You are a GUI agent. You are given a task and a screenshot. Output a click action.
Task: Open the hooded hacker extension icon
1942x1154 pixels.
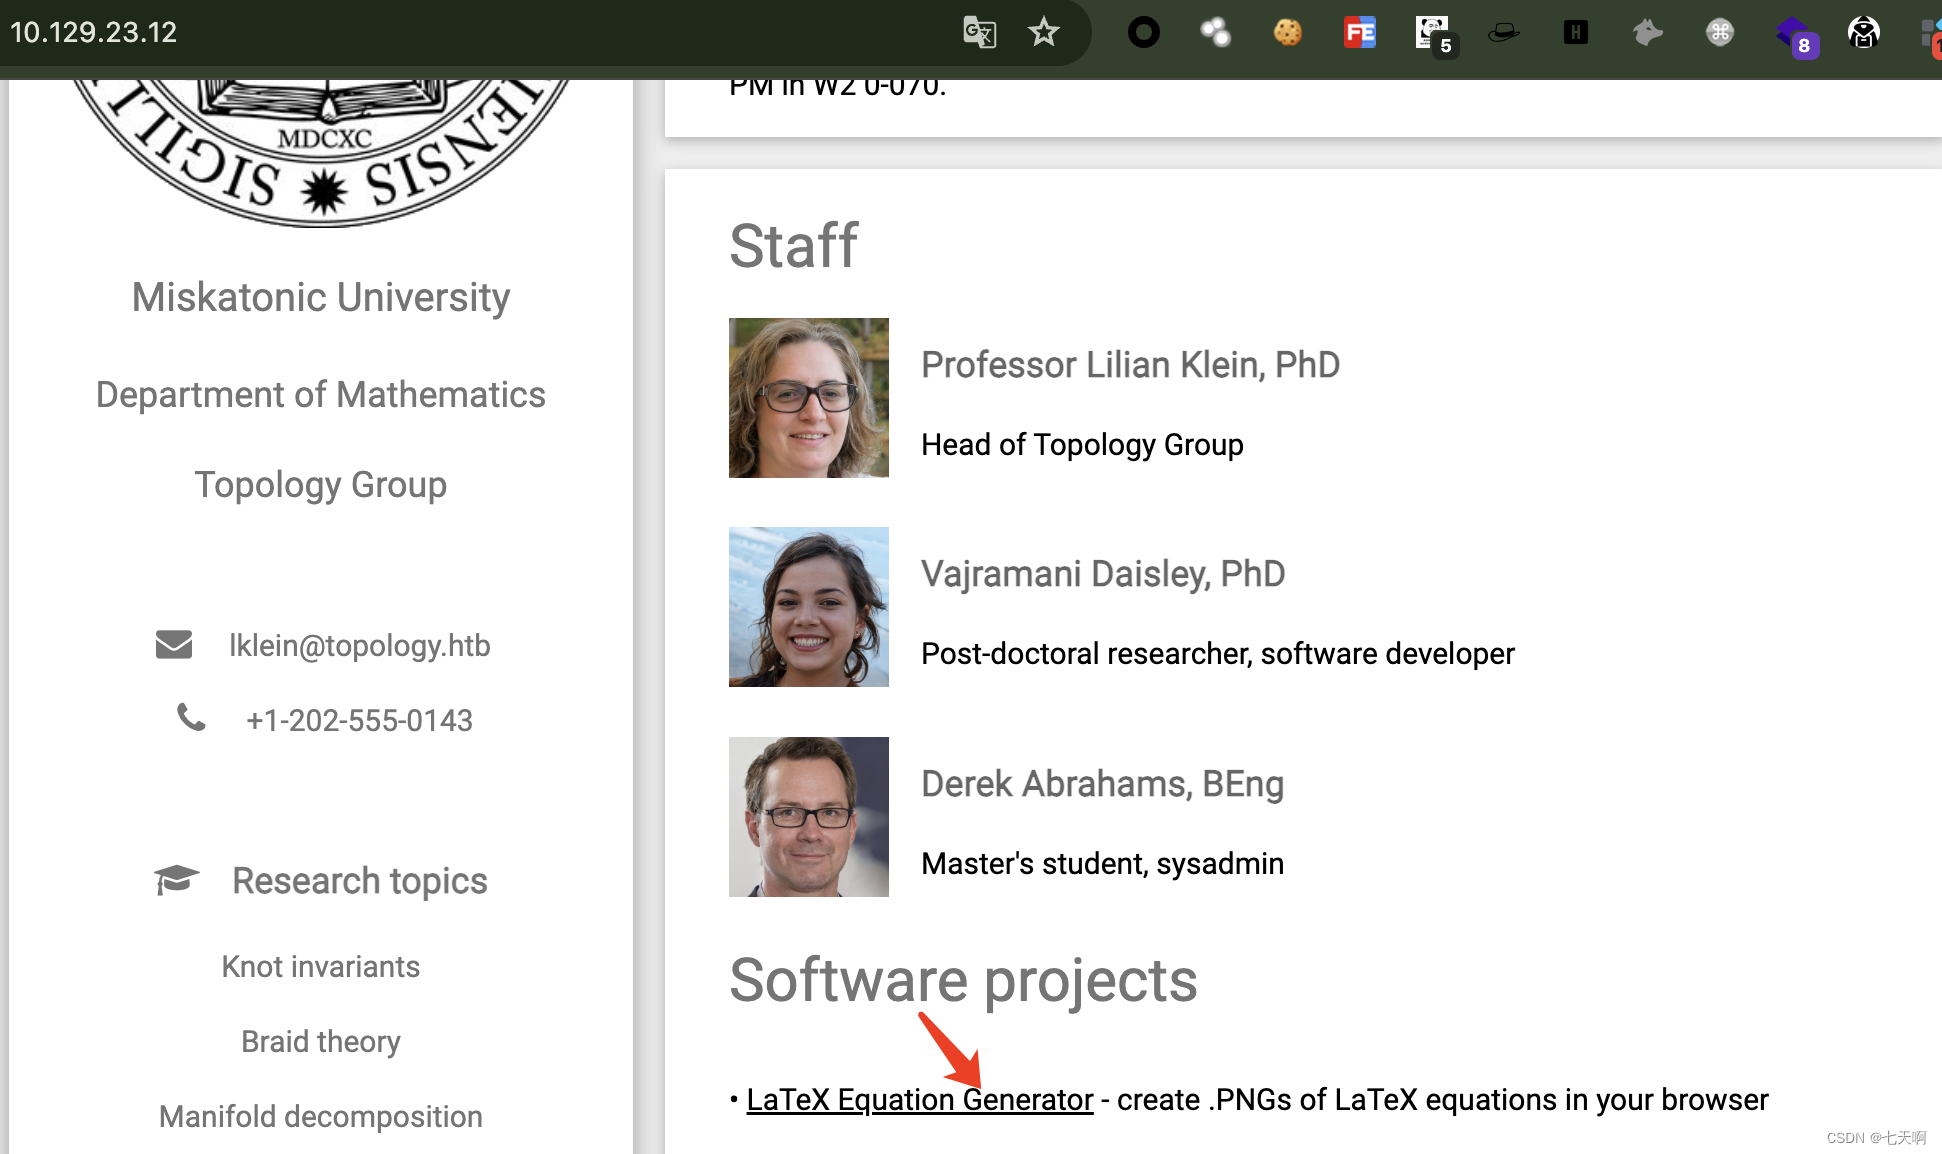click(1863, 33)
